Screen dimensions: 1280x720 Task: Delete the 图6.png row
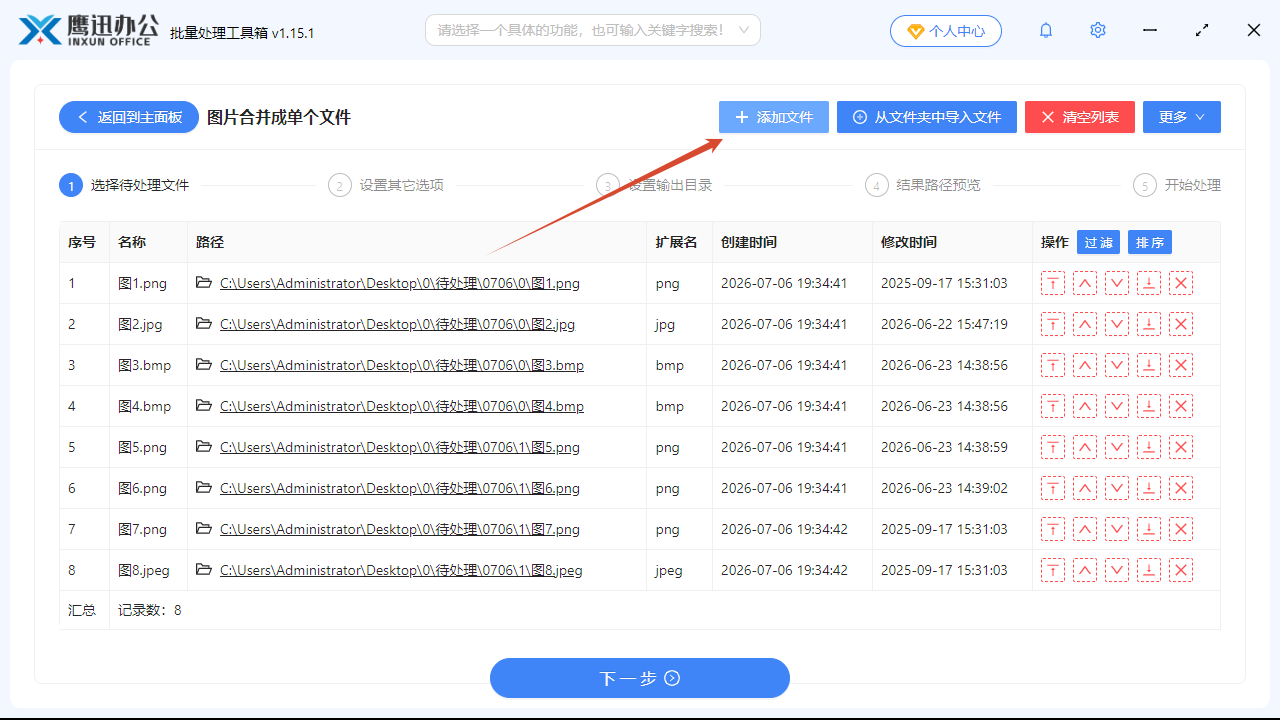pyautogui.click(x=1181, y=488)
